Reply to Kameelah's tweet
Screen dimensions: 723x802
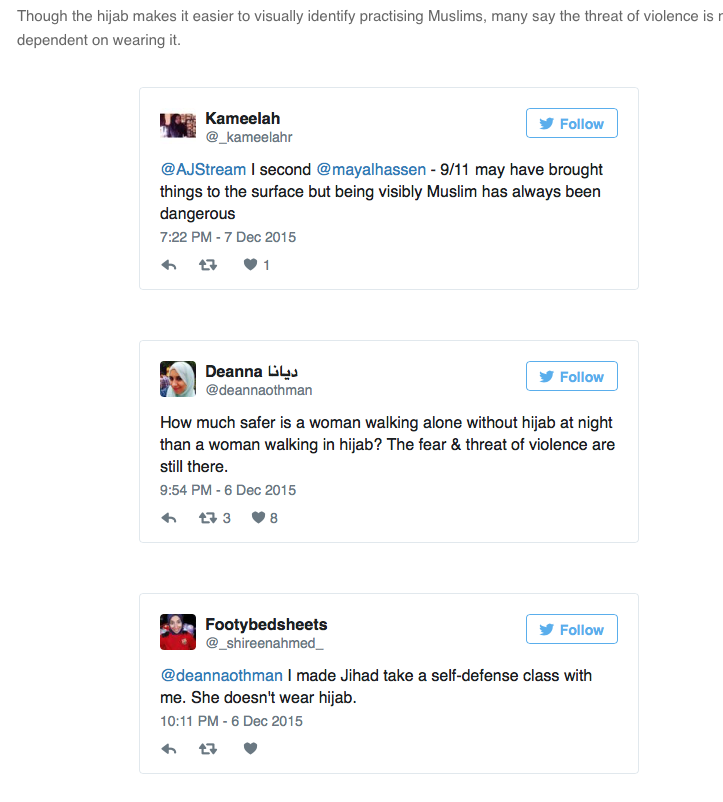point(169,265)
